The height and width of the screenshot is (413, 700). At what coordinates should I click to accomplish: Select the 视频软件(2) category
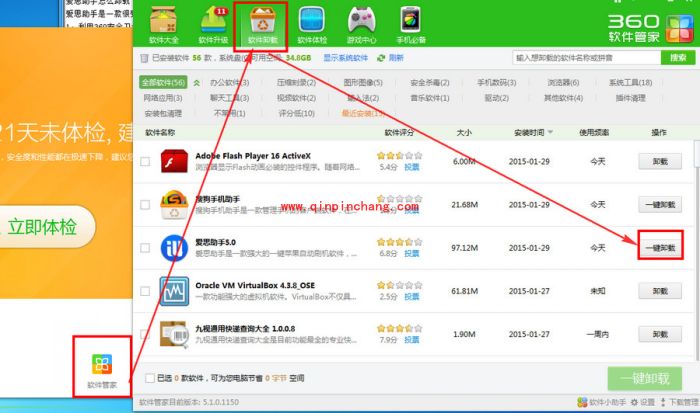(296, 98)
